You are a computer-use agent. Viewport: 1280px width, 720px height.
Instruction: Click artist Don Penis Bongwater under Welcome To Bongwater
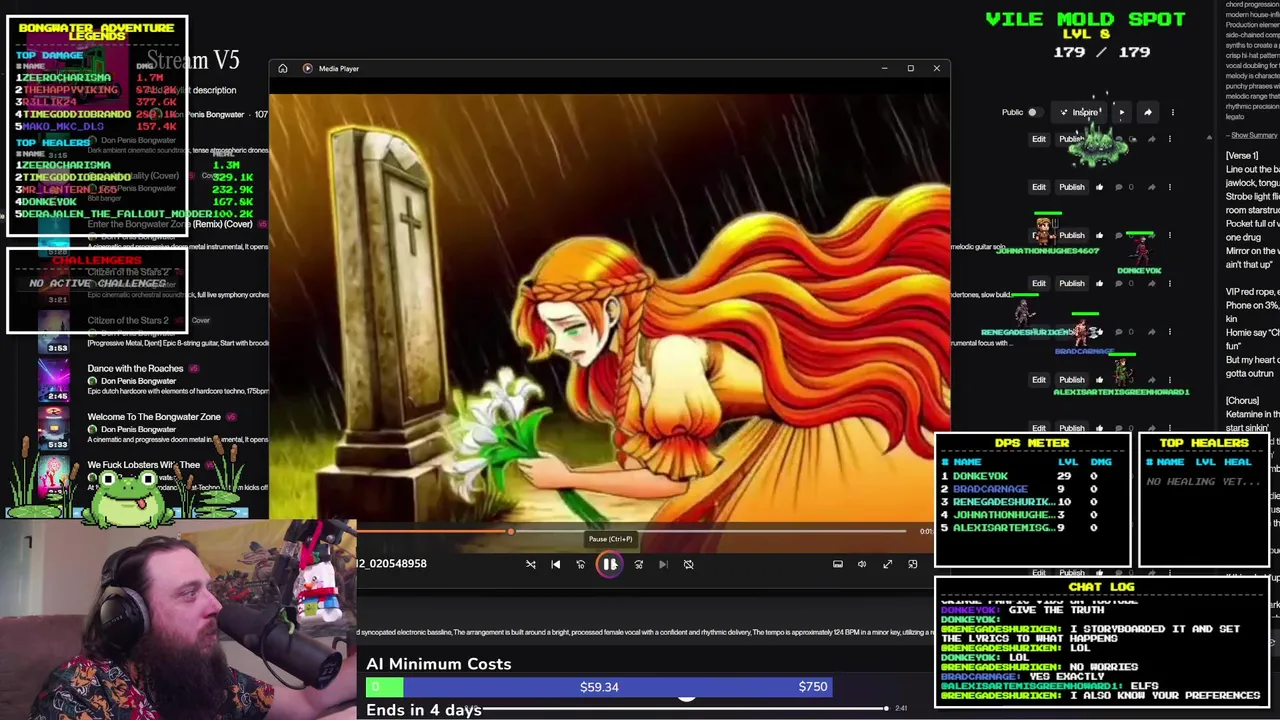(x=138, y=429)
